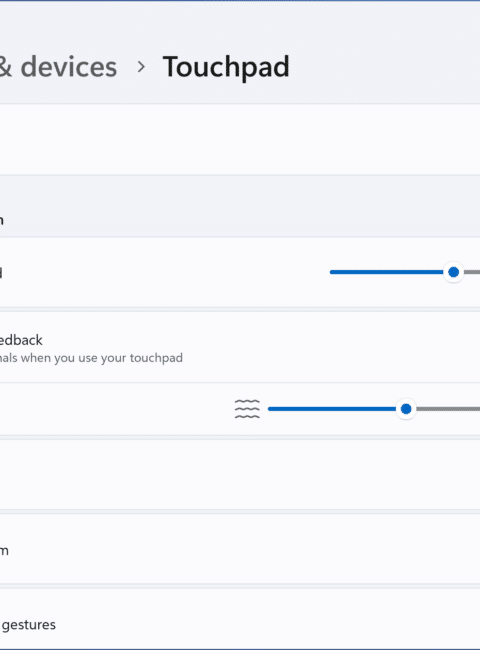480x650 pixels.
Task: Click the empty top card below the Touchpad heading
Action: pyautogui.click(x=240, y=139)
